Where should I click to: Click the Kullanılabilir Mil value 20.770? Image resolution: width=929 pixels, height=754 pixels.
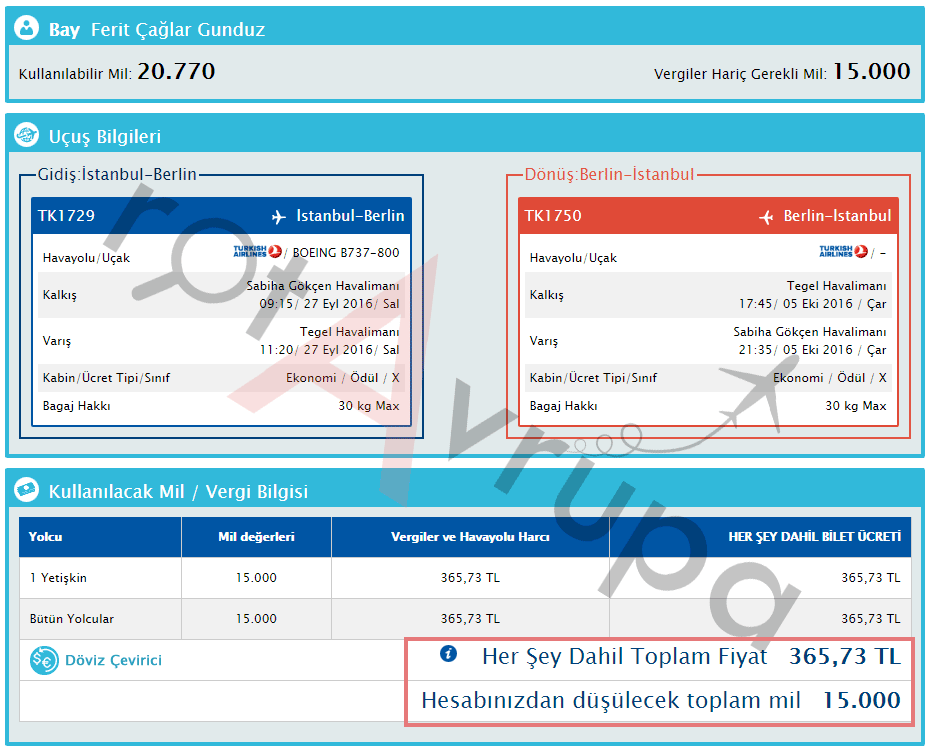176,71
